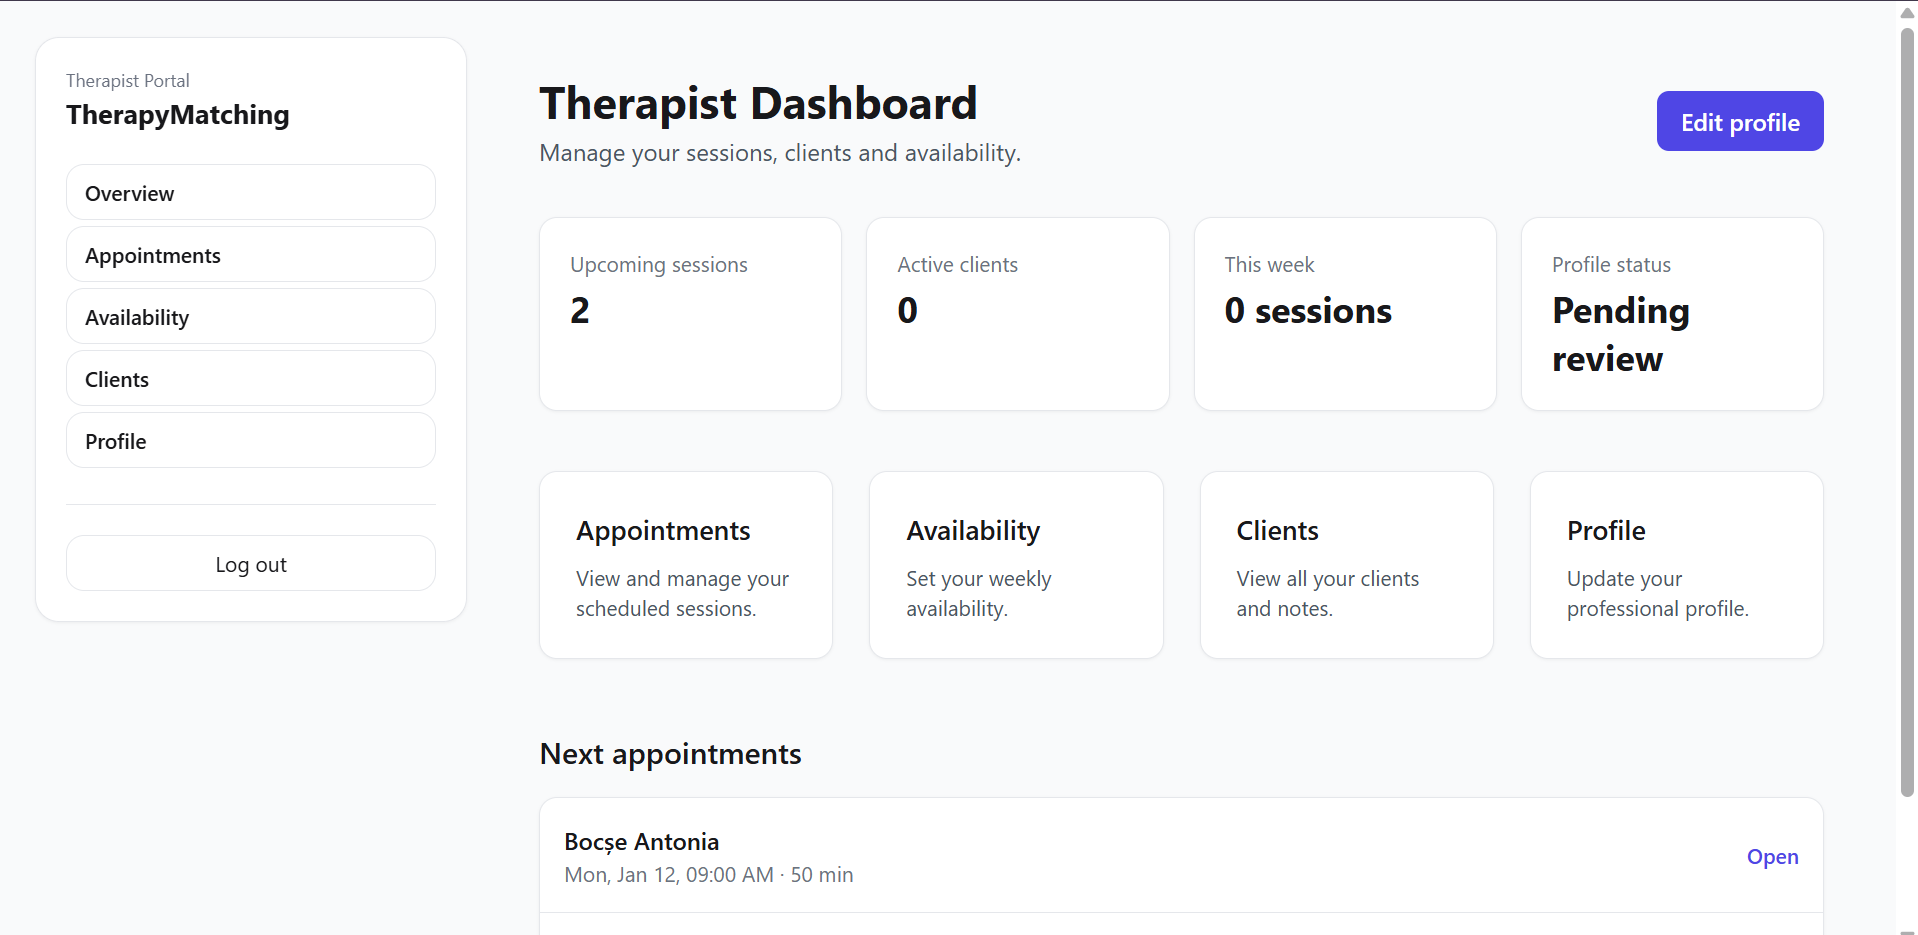The width and height of the screenshot is (1918, 935).
Task: Select the Bocșe Antonia appointment name
Action: (x=642, y=842)
